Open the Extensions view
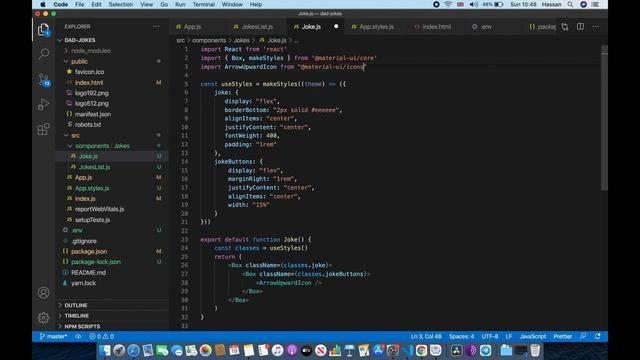Screen dimensions: 640x360 [43, 129]
